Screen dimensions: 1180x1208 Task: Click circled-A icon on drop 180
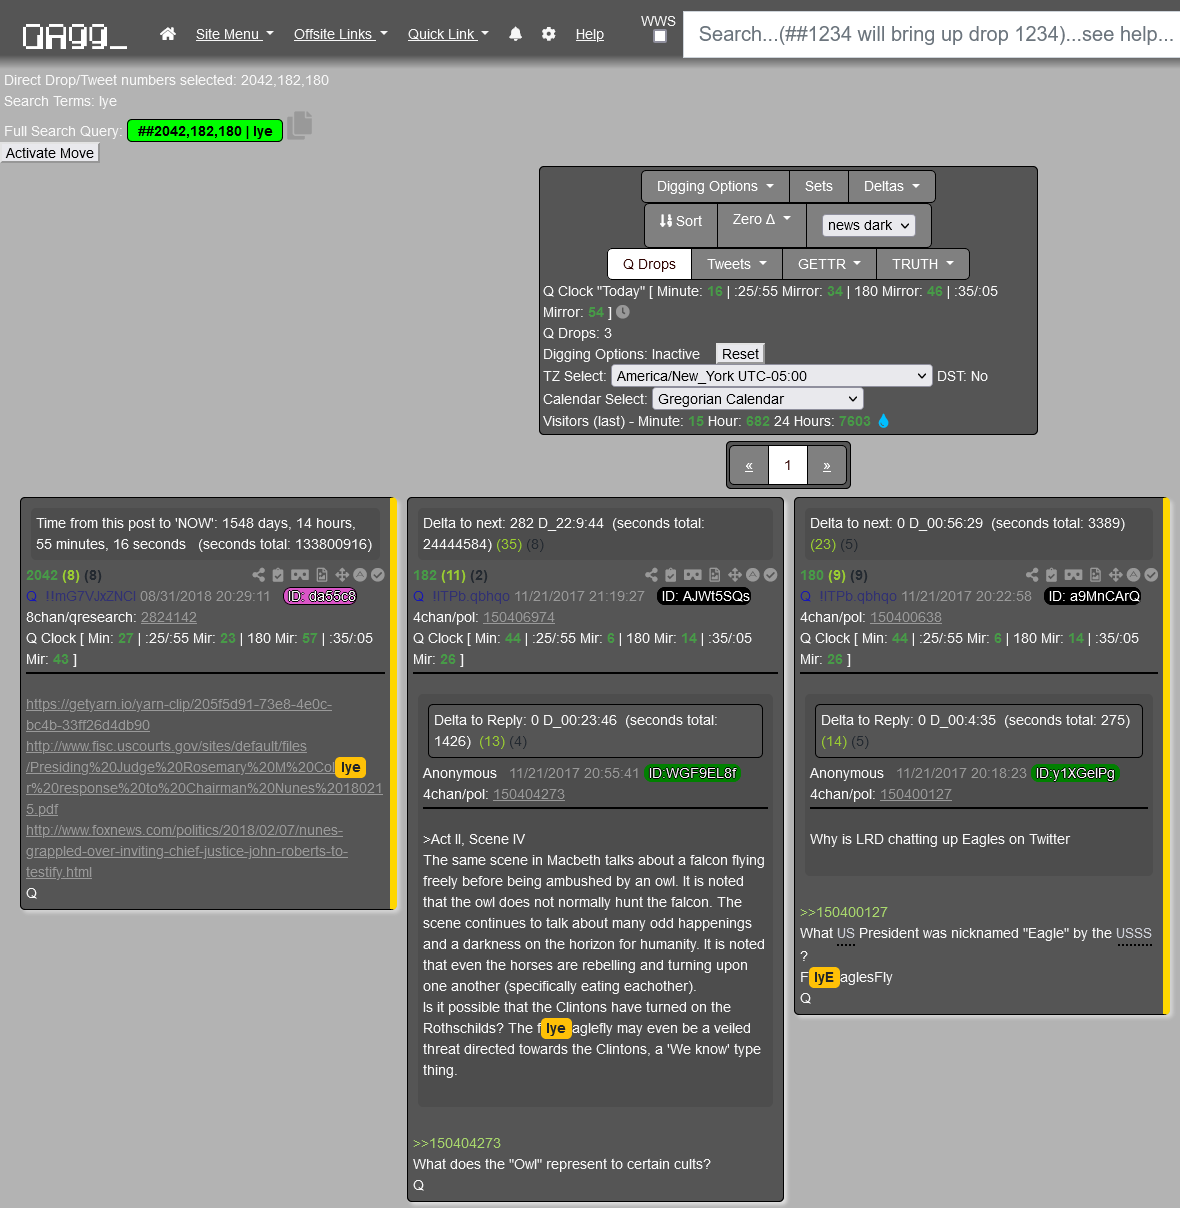click(x=1134, y=575)
